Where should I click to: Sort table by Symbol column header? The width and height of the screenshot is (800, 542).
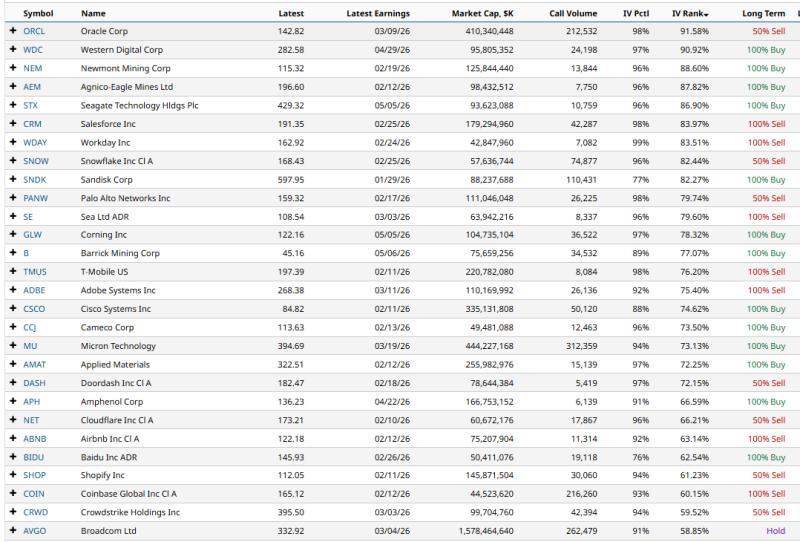point(38,14)
